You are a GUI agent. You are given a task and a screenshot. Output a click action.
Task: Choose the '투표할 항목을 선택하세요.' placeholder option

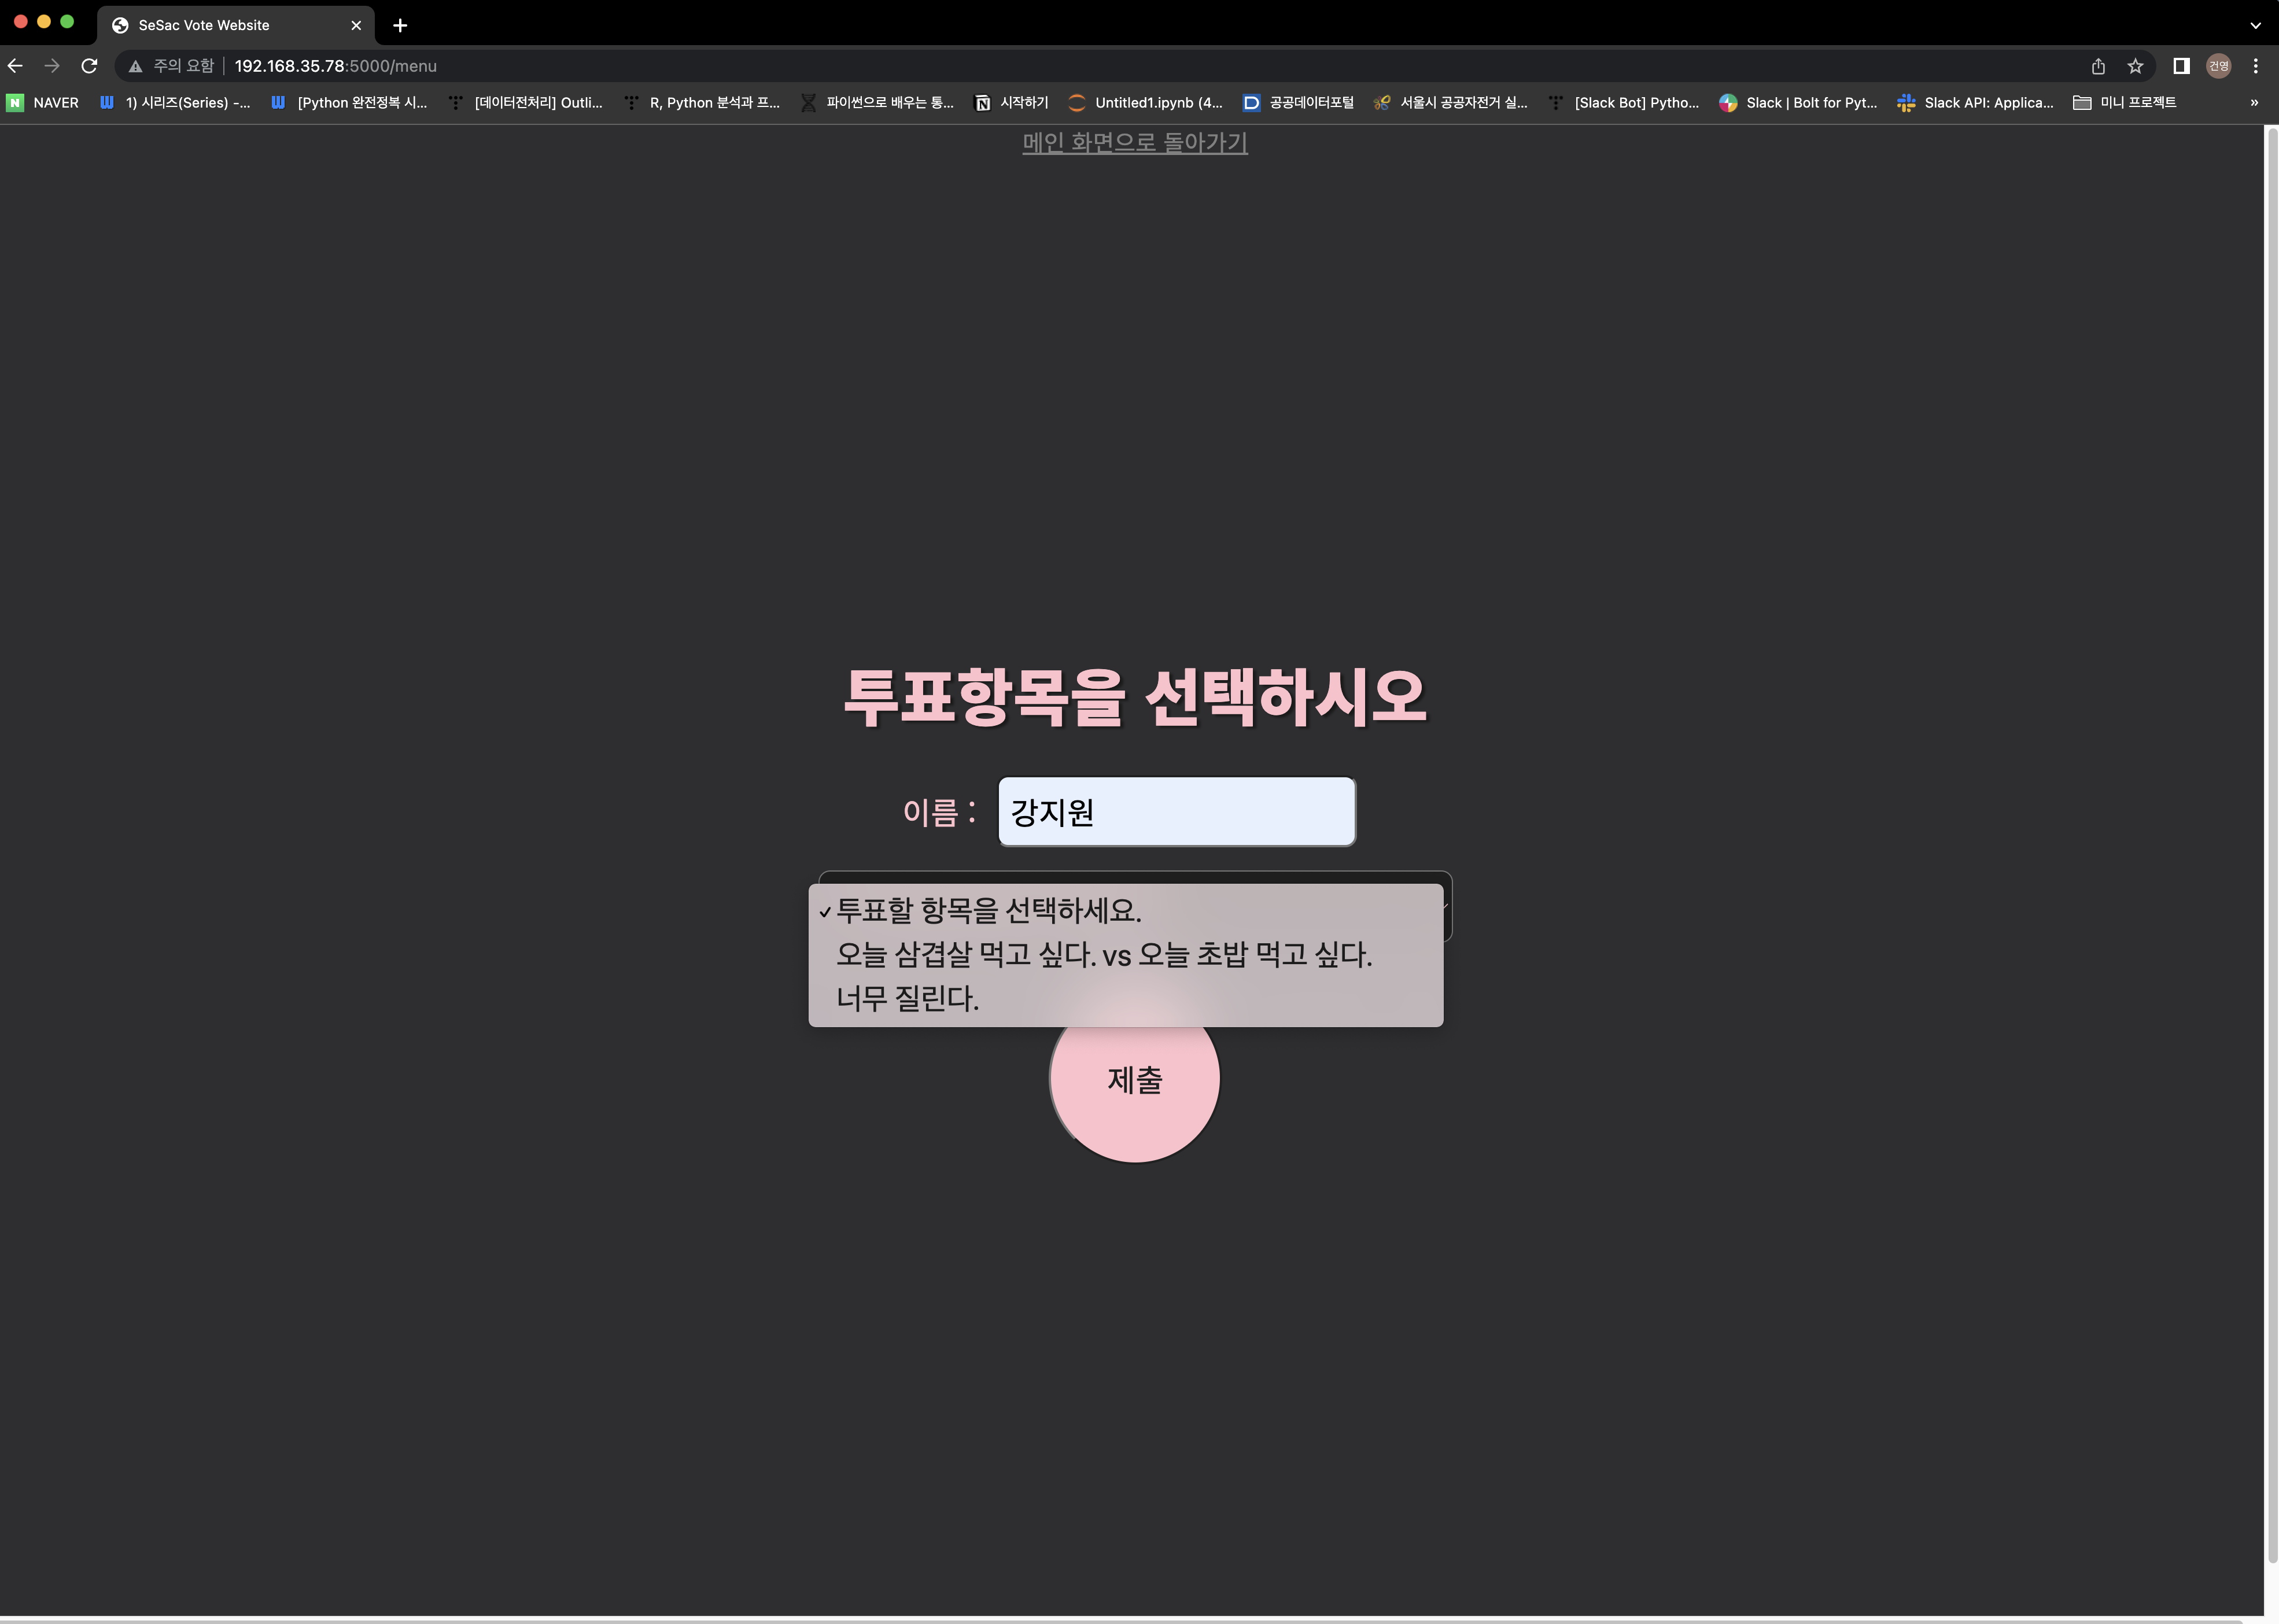988,911
